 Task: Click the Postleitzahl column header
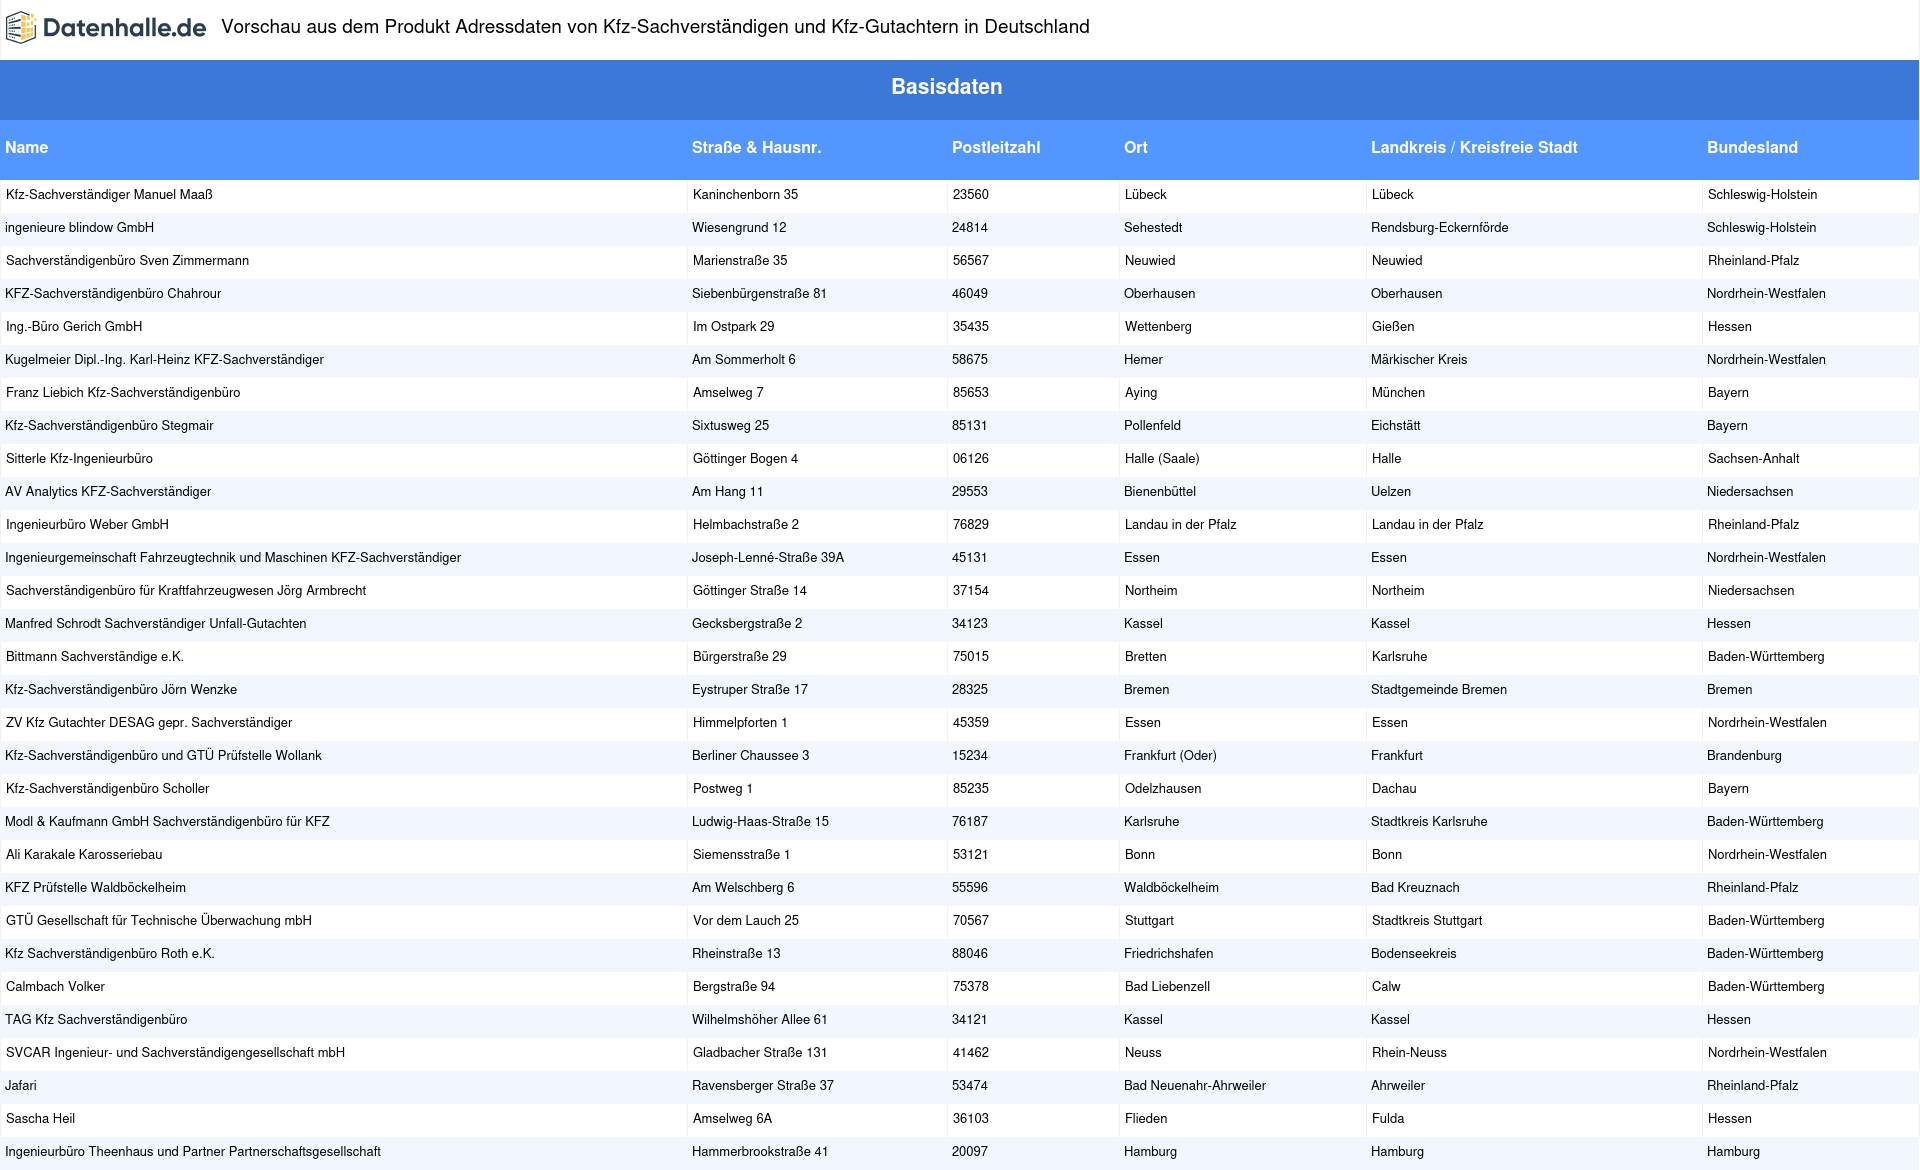coord(996,147)
